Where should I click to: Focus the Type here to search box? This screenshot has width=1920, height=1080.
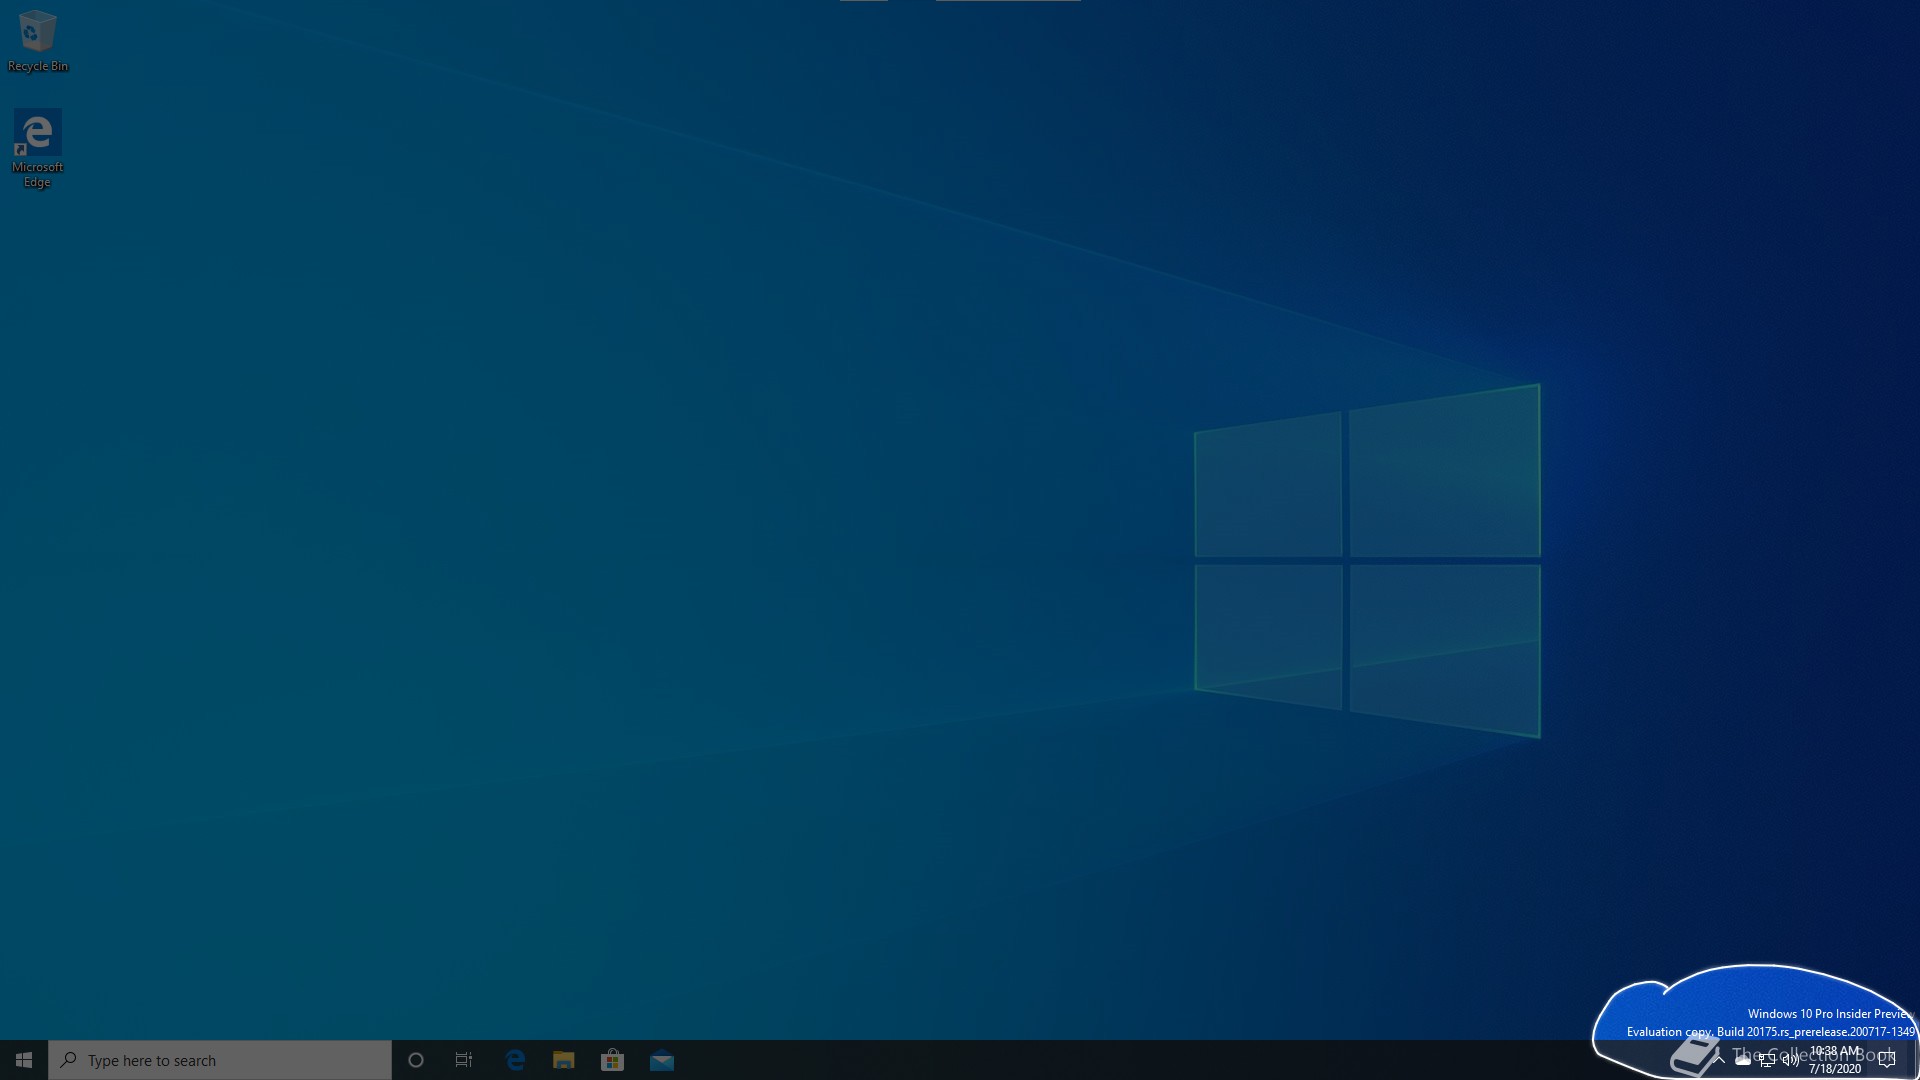220,1060
